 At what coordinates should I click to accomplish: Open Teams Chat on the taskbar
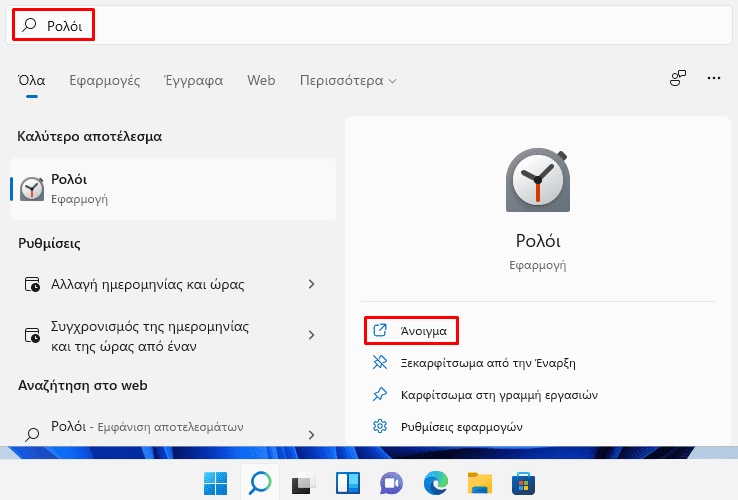[x=392, y=484]
